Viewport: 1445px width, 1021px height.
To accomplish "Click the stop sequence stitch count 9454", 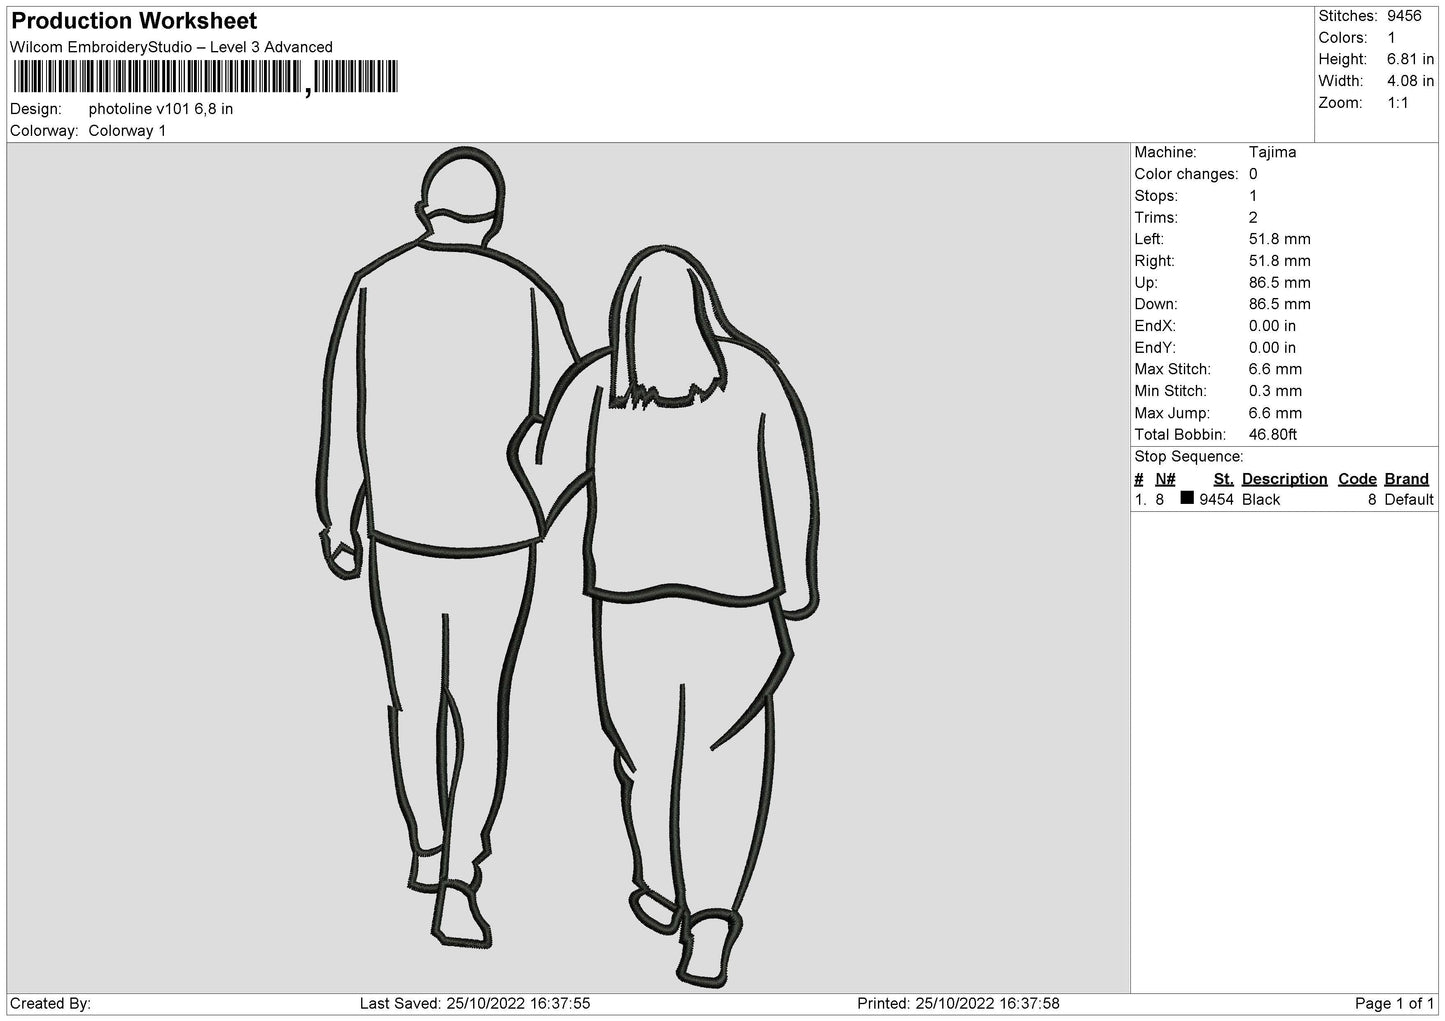I will coord(1216,500).
